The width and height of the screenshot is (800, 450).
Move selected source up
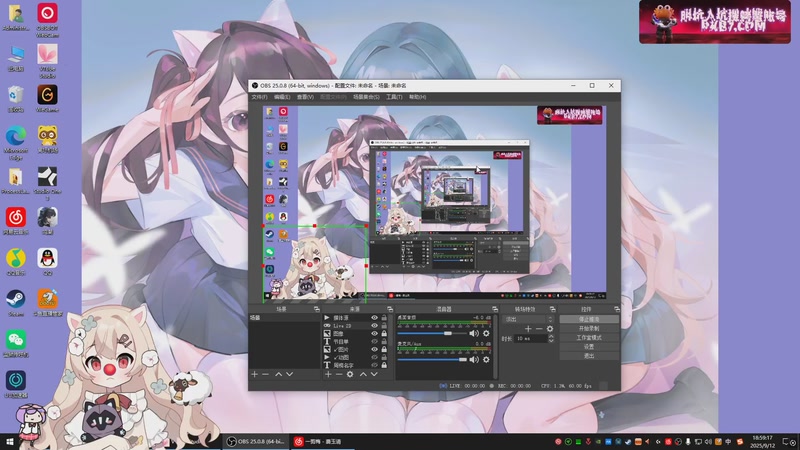(363, 374)
